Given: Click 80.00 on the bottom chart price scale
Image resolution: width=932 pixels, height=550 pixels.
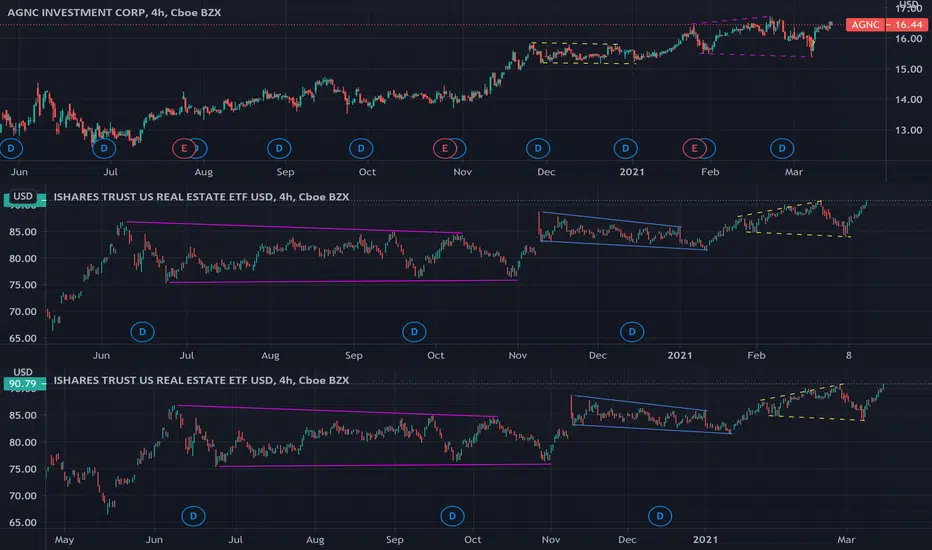Looking at the screenshot, I should coord(23,442).
